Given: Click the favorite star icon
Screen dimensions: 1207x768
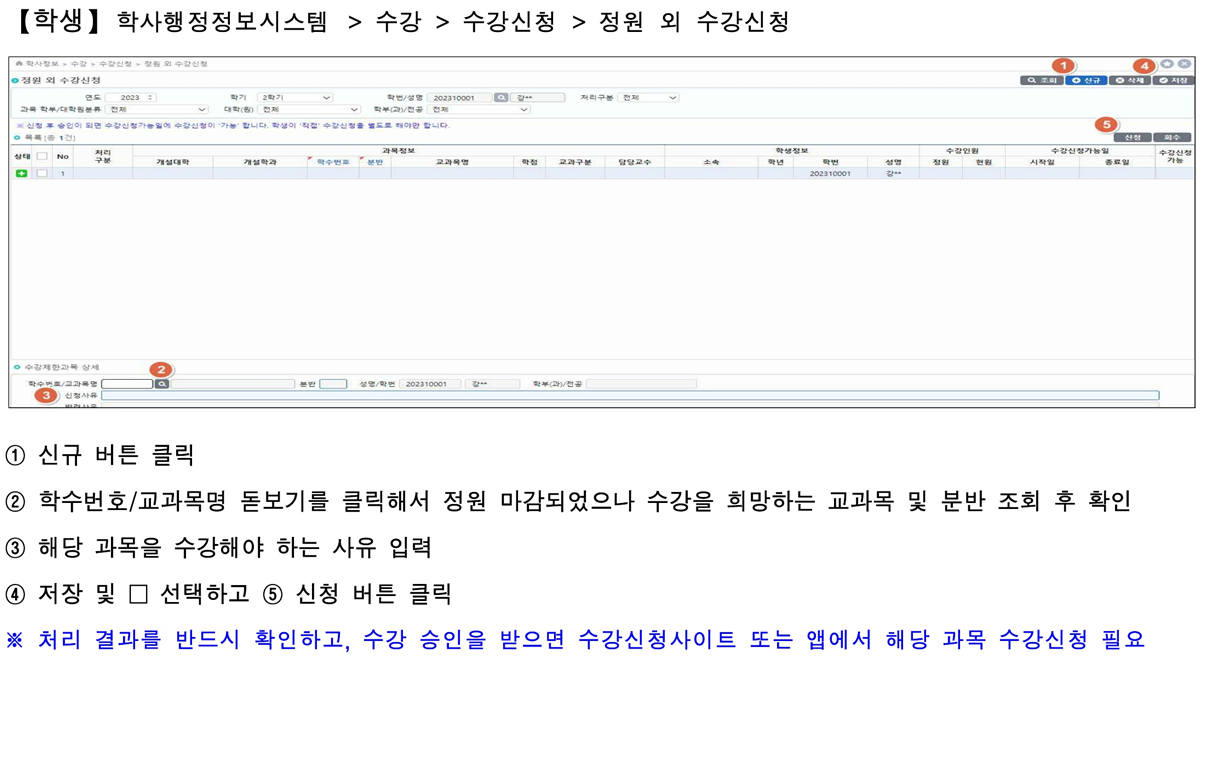Looking at the screenshot, I should (x=1167, y=64).
